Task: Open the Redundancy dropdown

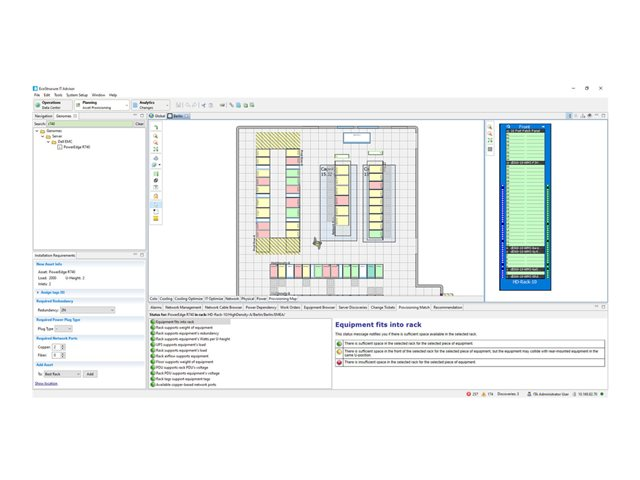Action: click(83, 310)
